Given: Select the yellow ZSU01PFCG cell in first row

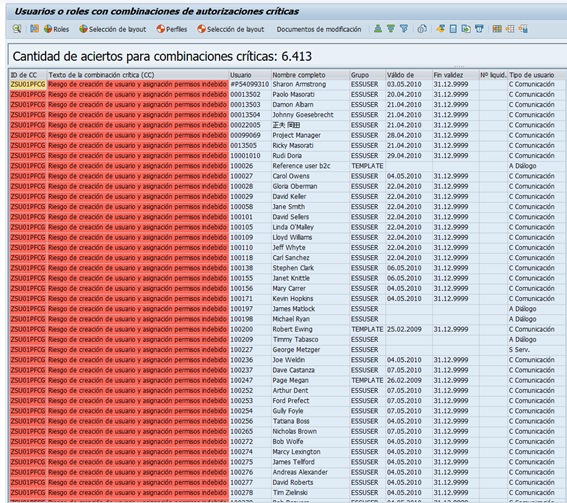Looking at the screenshot, I should [28, 84].
